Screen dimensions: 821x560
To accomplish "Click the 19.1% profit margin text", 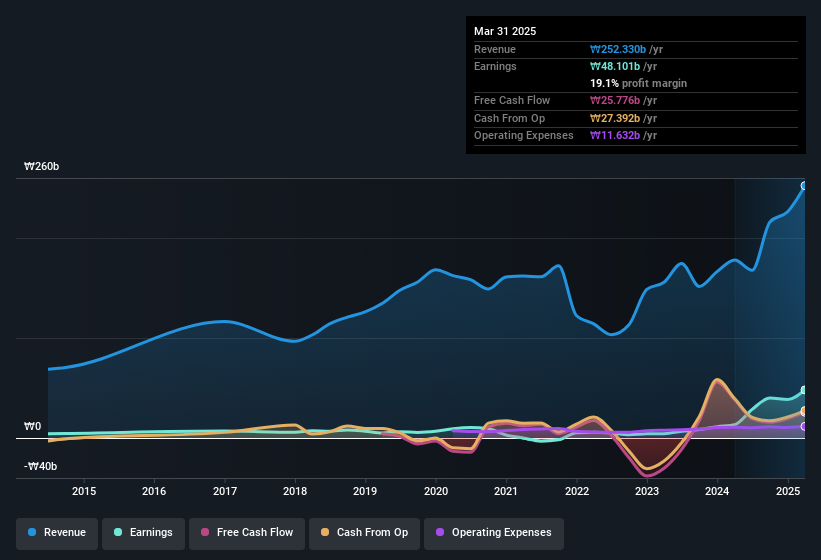I will [638, 83].
